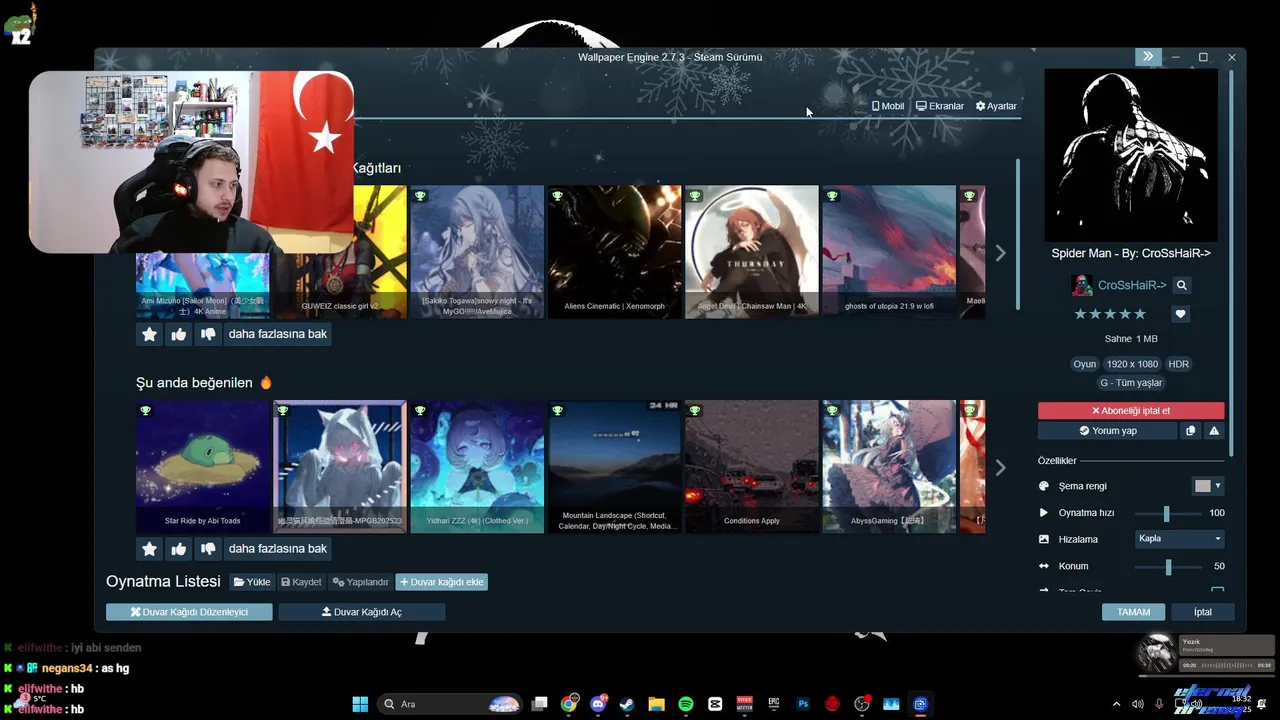Click Kaydet in Oynatma Listesi

[301, 582]
